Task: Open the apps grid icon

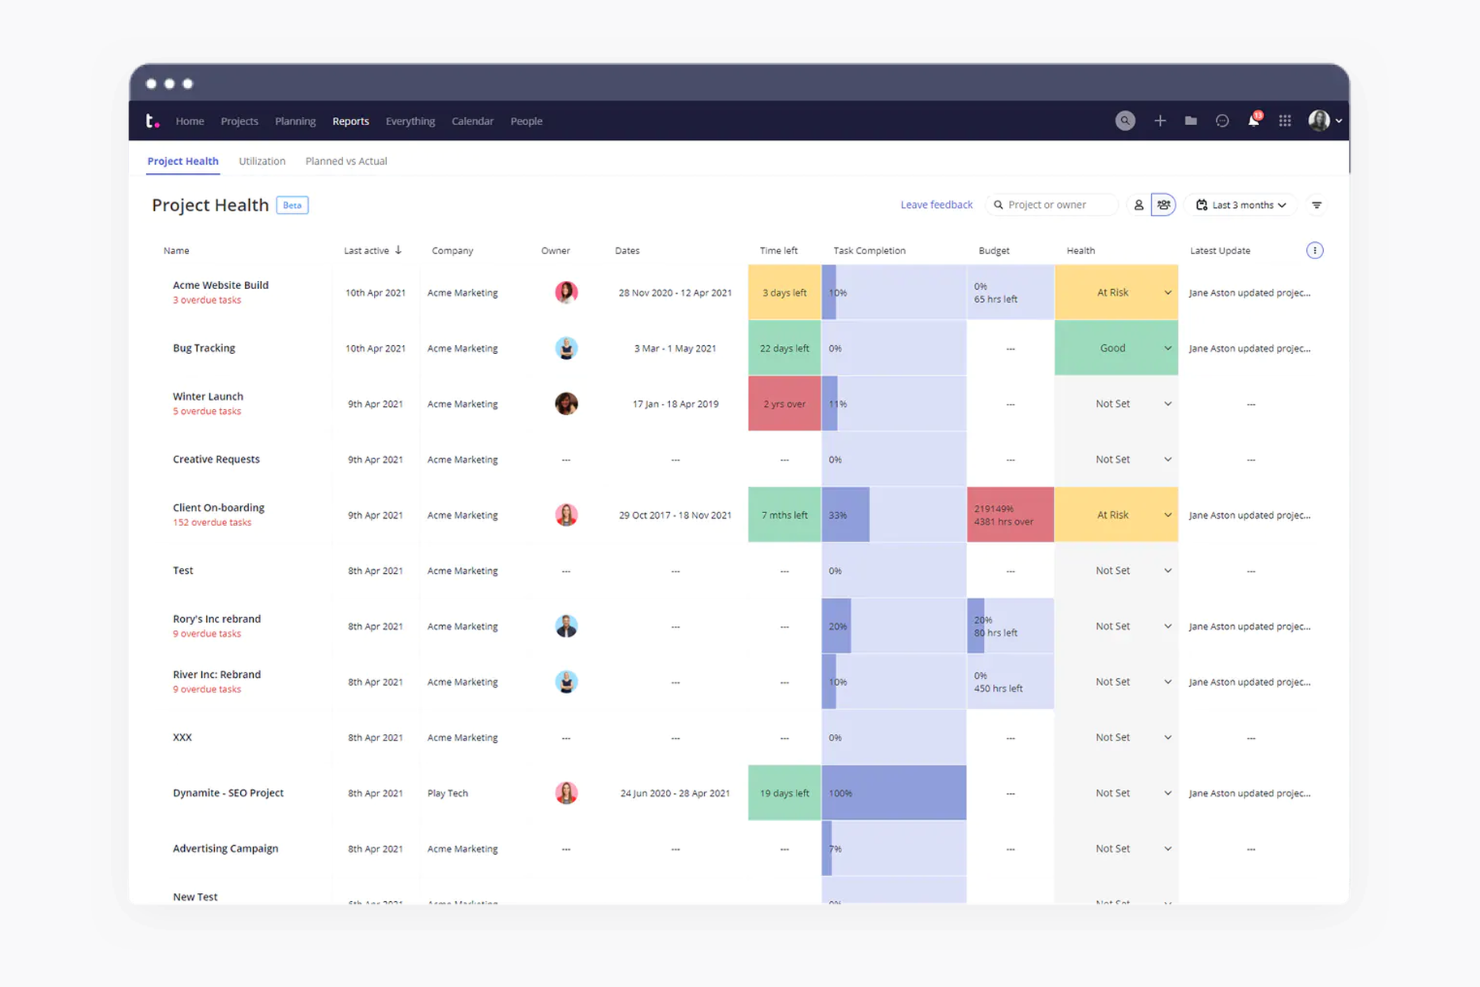Action: (1285, 121)
